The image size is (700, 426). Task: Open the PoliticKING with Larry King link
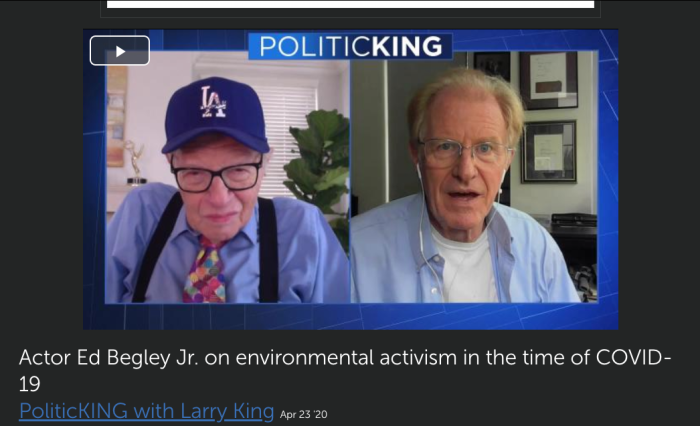pos(146,411)
